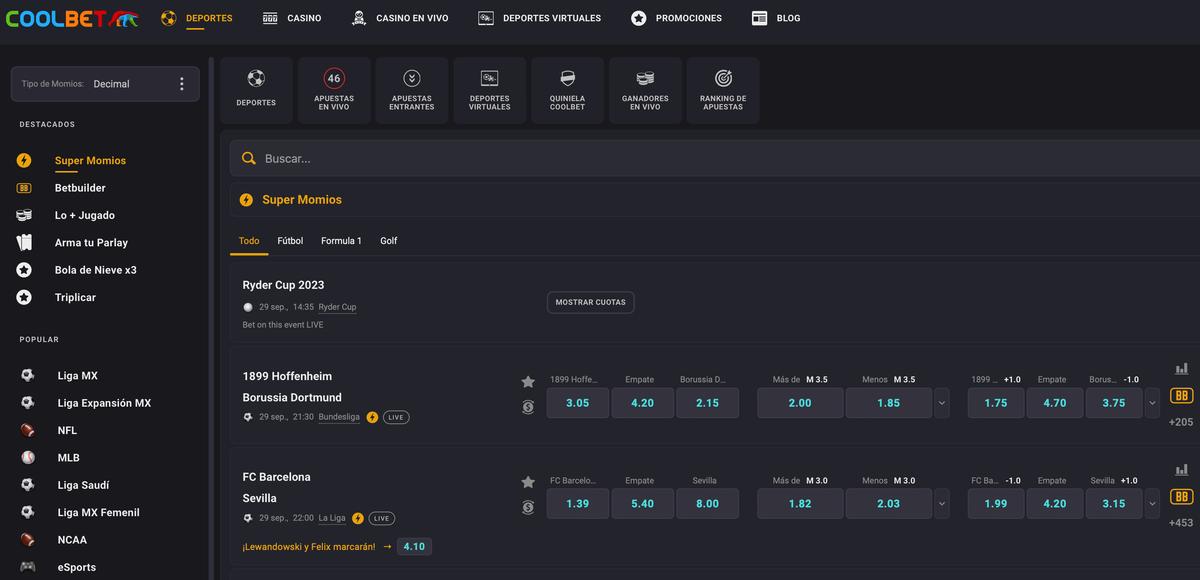The height and width of the screenshot is (580, 1200).
Task: Open Deportes Virtuales in top navigation
Action: [x=540, y=18]
